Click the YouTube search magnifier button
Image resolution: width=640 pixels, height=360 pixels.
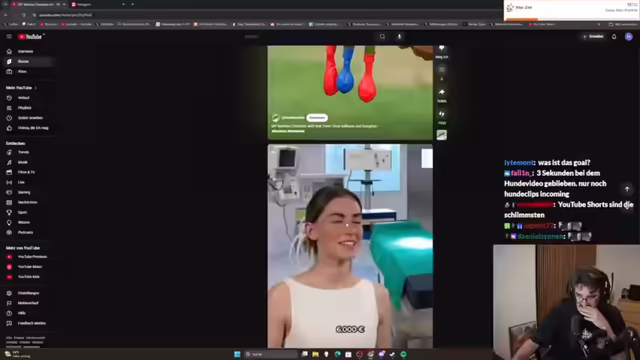point(382,36)
